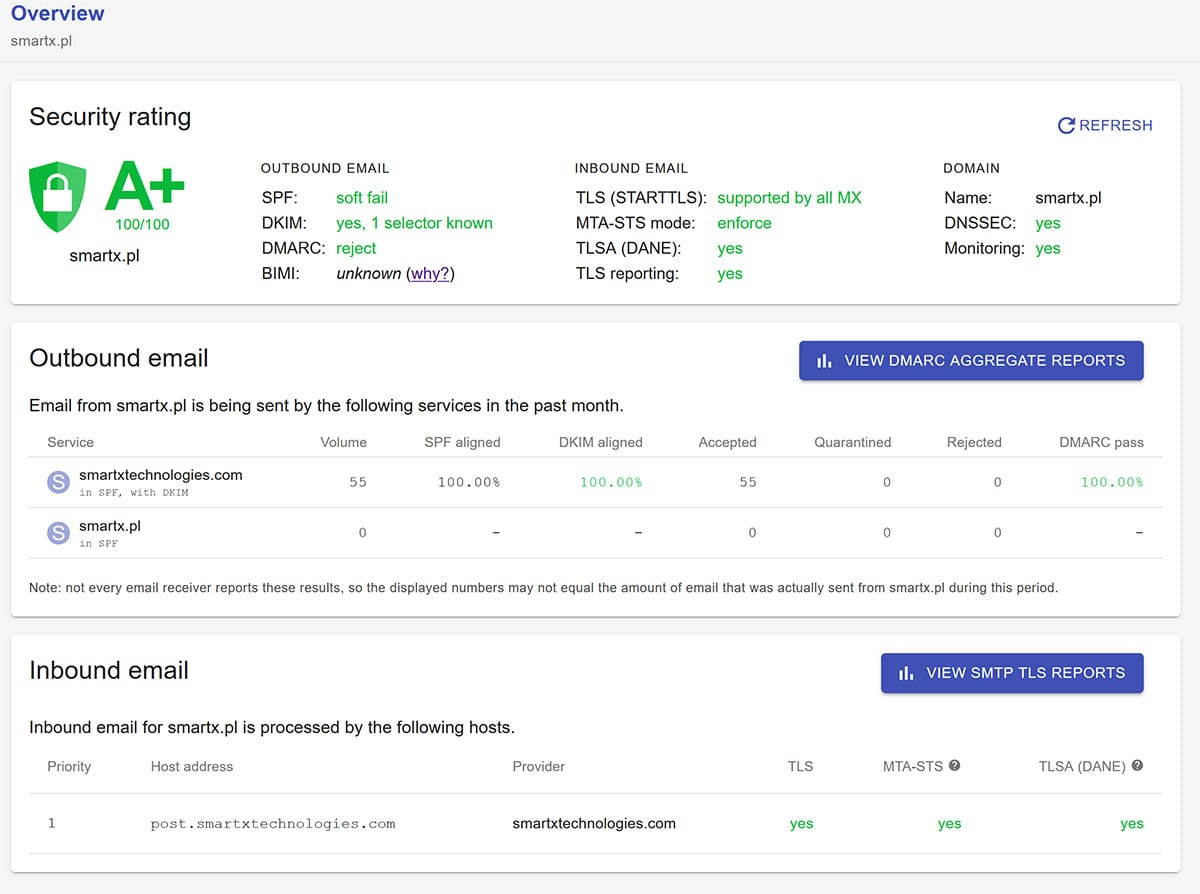Click the Overview page heading

[x=57, y=14]
